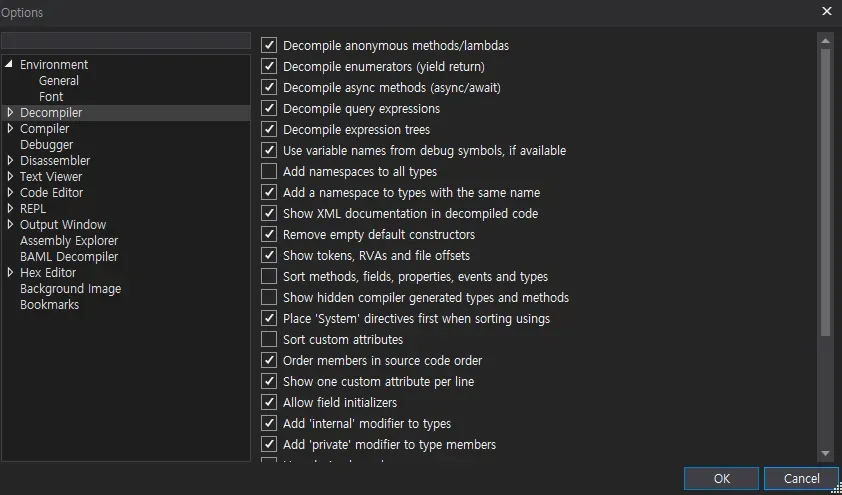This screenshot has height=495, width=842.
Task: Uncheck Decompile anonymous methods/lambdas
Action: [x=269, y=45]
